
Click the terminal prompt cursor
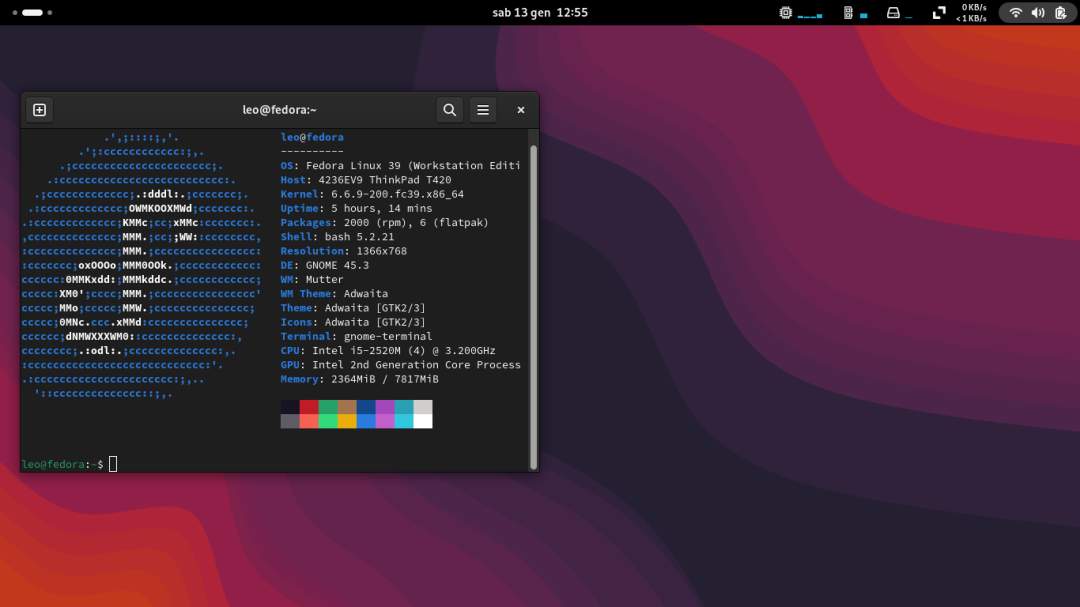click(x=113, y=464)
